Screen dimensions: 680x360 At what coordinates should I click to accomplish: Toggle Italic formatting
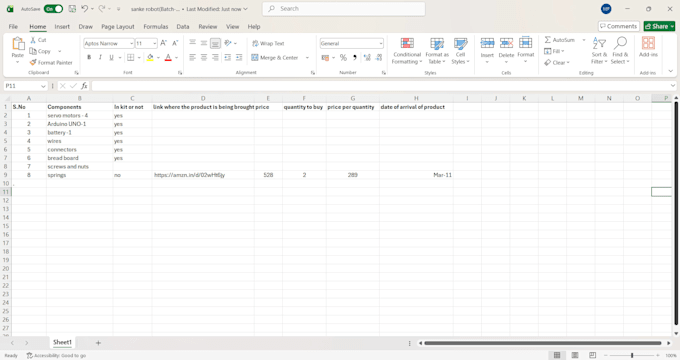pos(100,57)
